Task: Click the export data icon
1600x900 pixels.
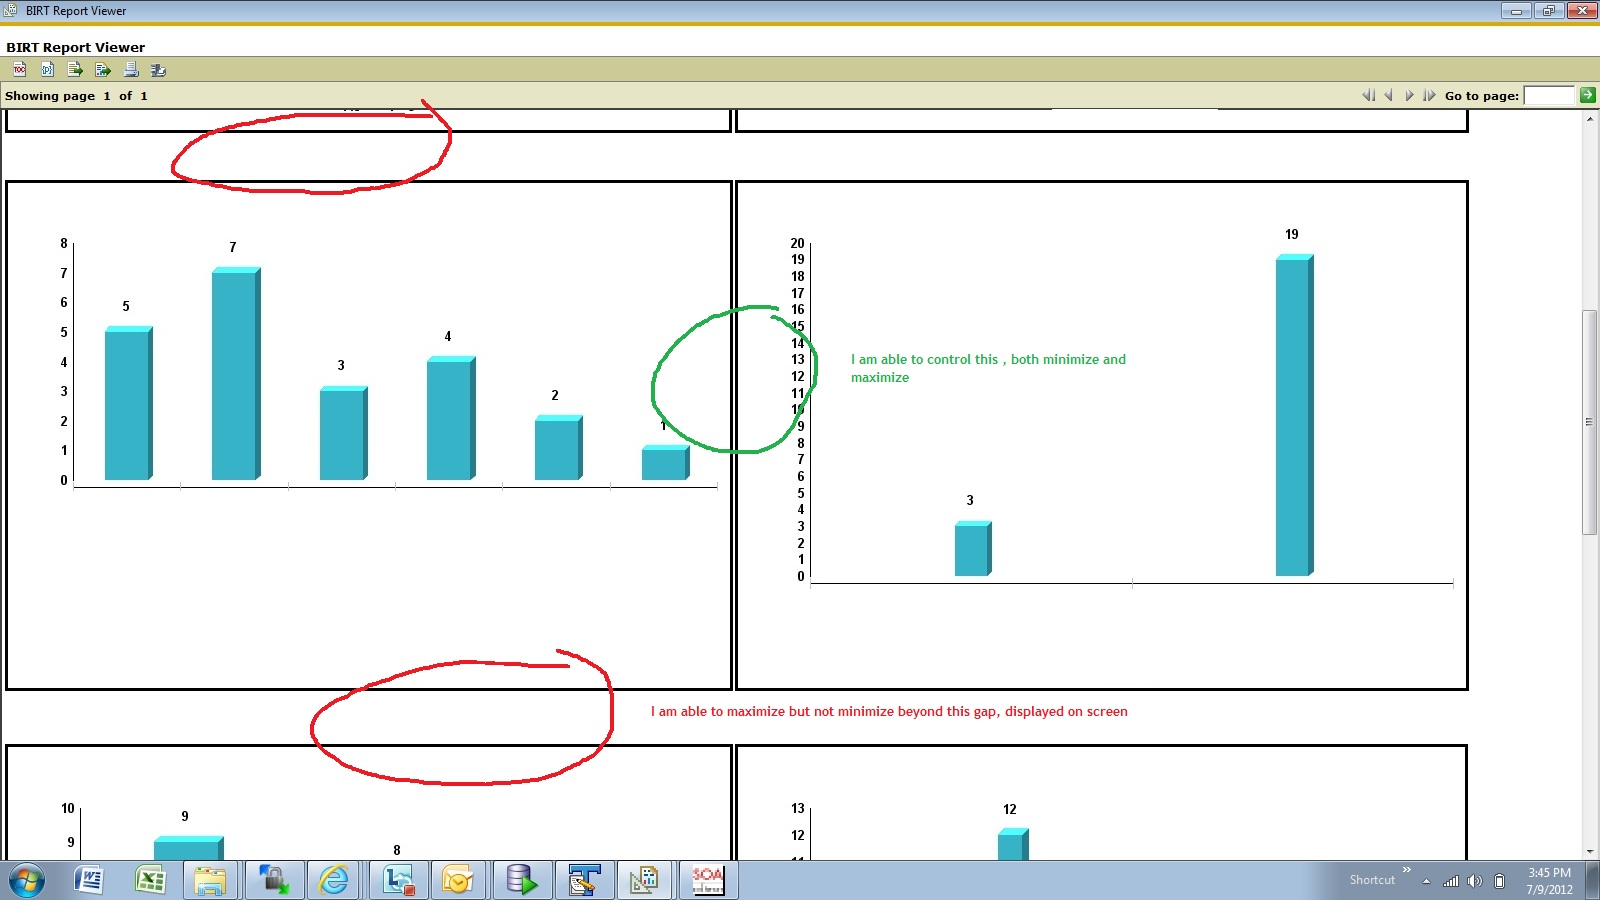Action: point(75,69)
